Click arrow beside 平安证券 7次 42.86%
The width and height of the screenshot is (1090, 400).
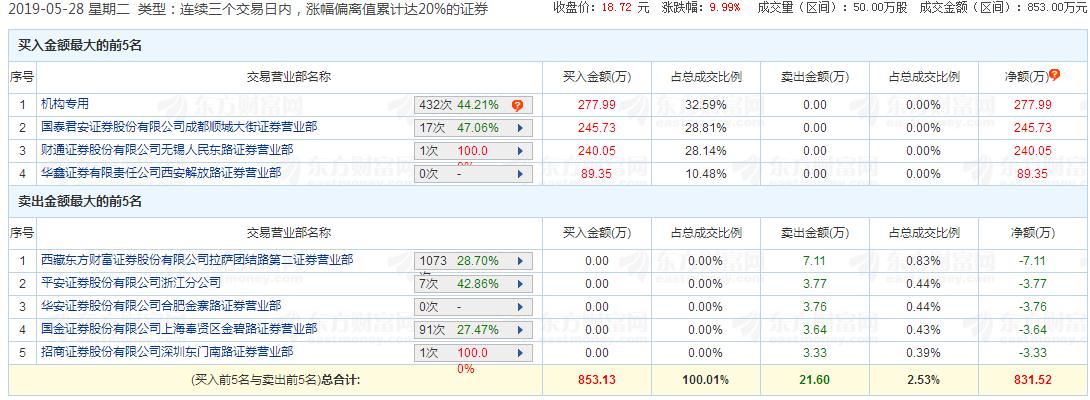coord(518,284)
